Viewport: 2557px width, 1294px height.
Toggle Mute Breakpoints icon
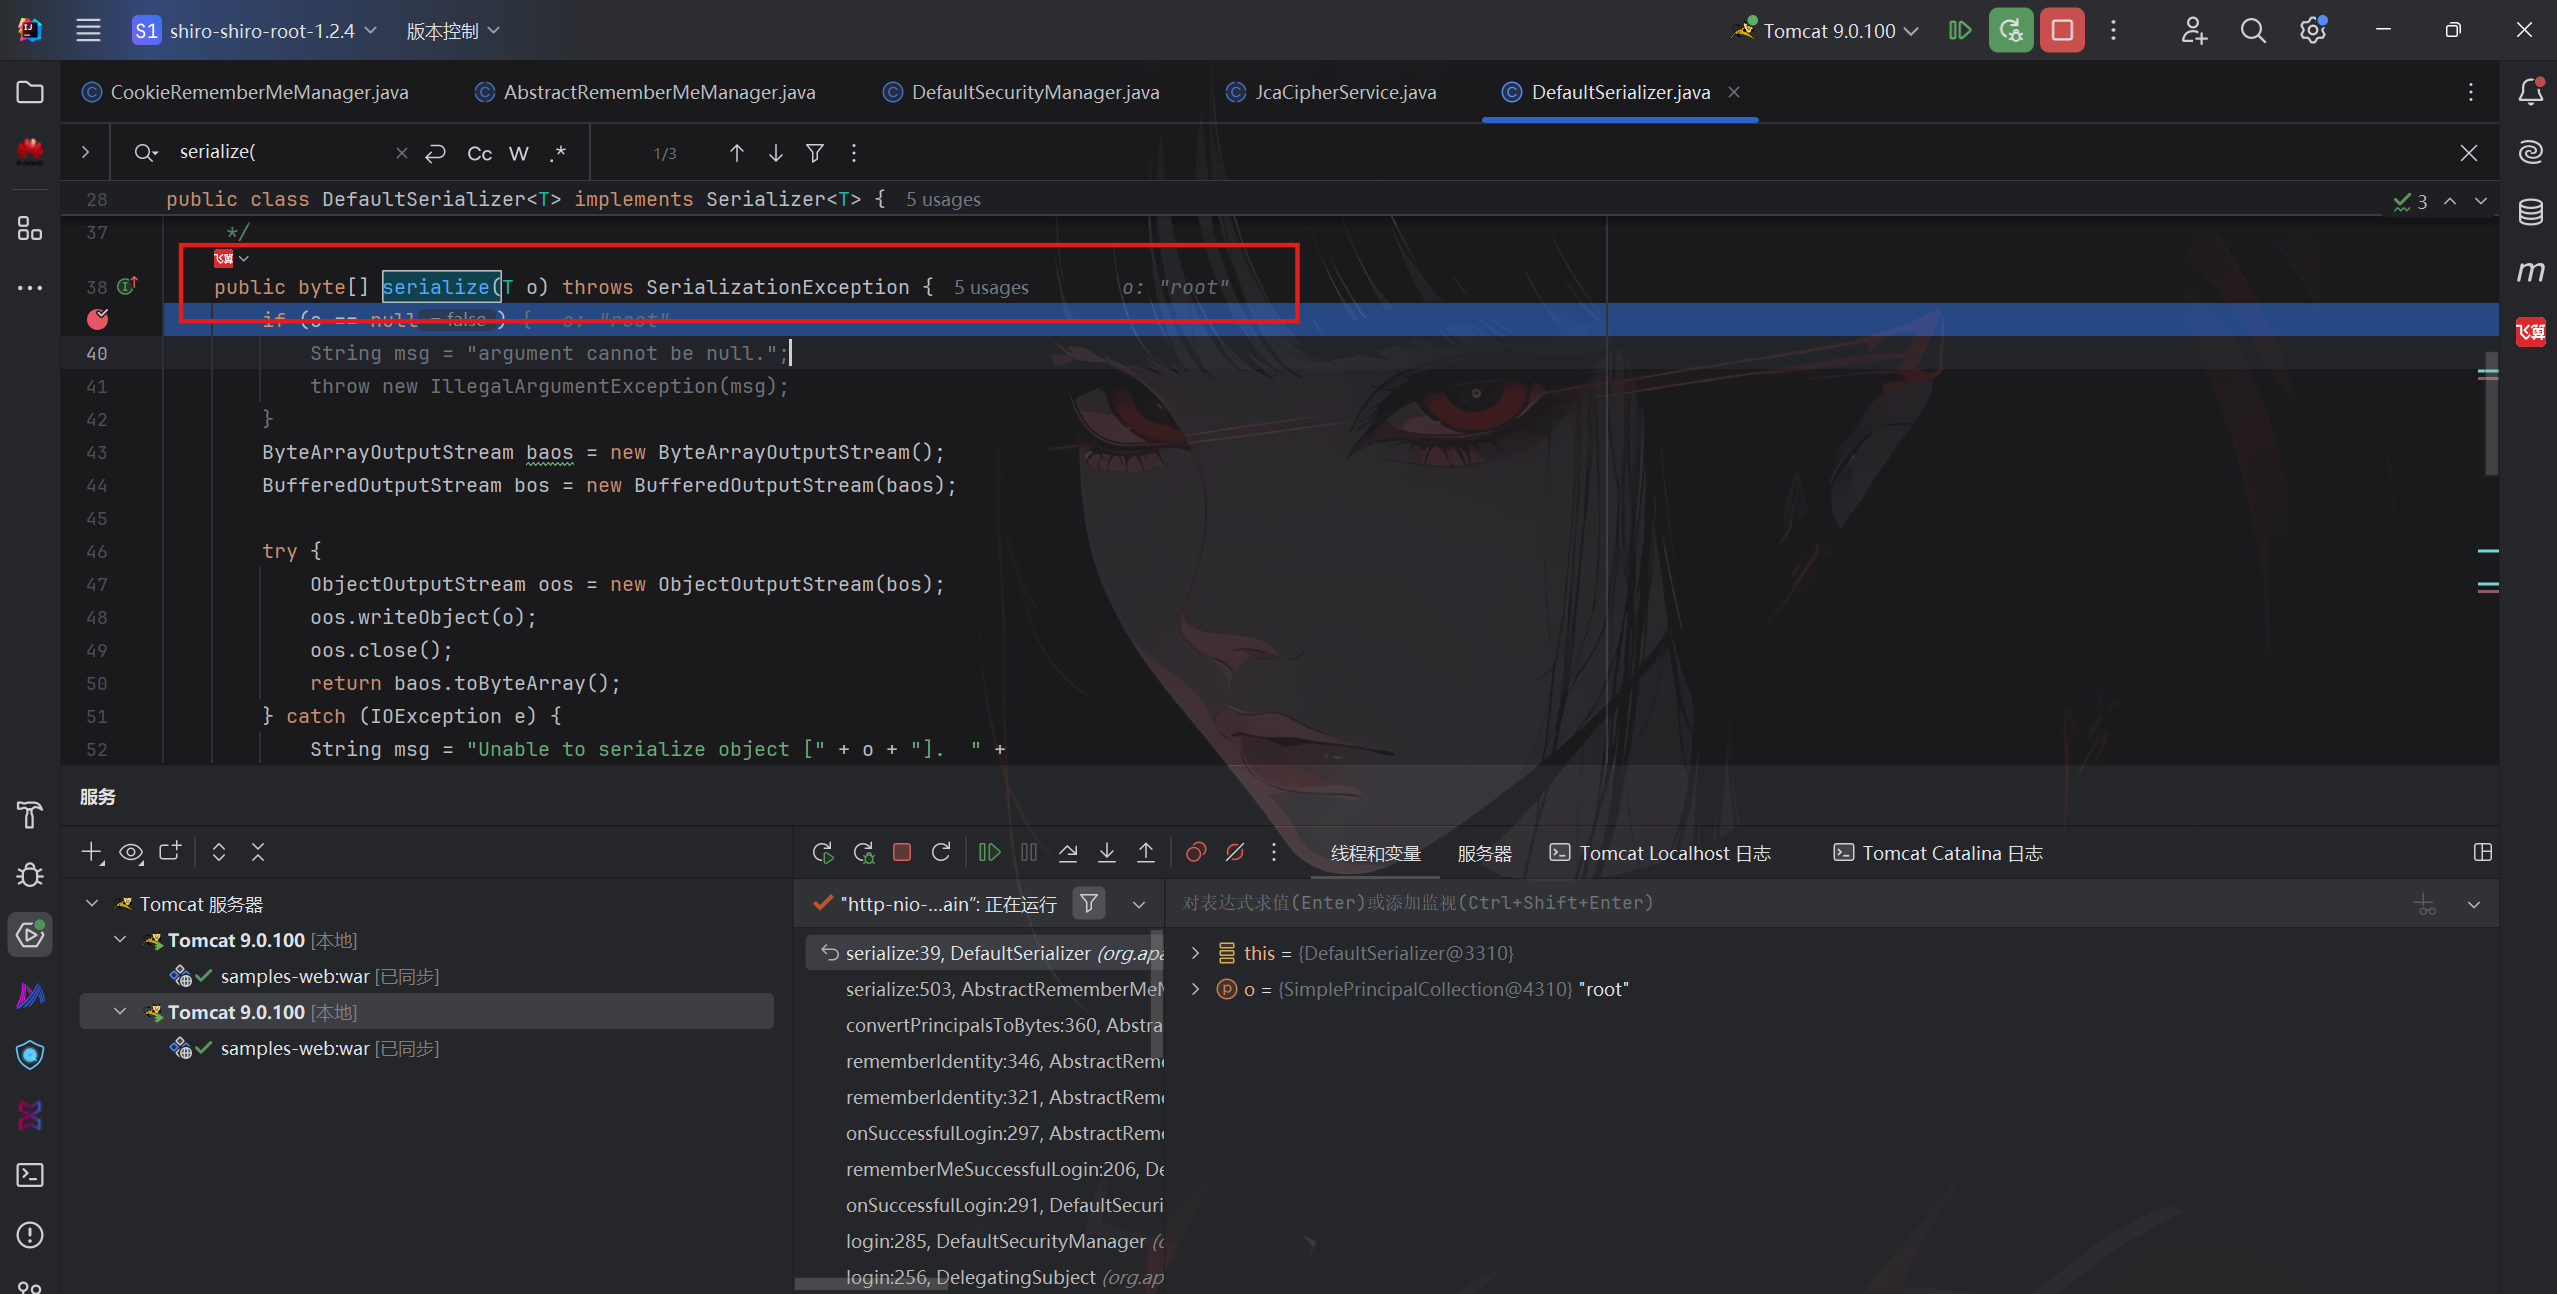[1235, 853]
